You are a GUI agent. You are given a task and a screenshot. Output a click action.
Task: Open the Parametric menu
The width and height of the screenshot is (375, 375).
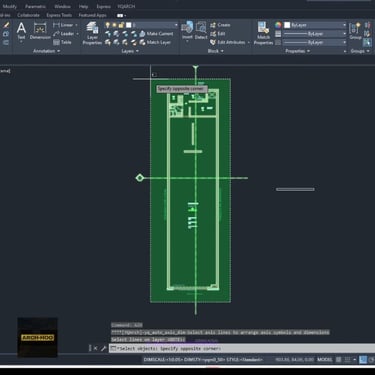35,6
